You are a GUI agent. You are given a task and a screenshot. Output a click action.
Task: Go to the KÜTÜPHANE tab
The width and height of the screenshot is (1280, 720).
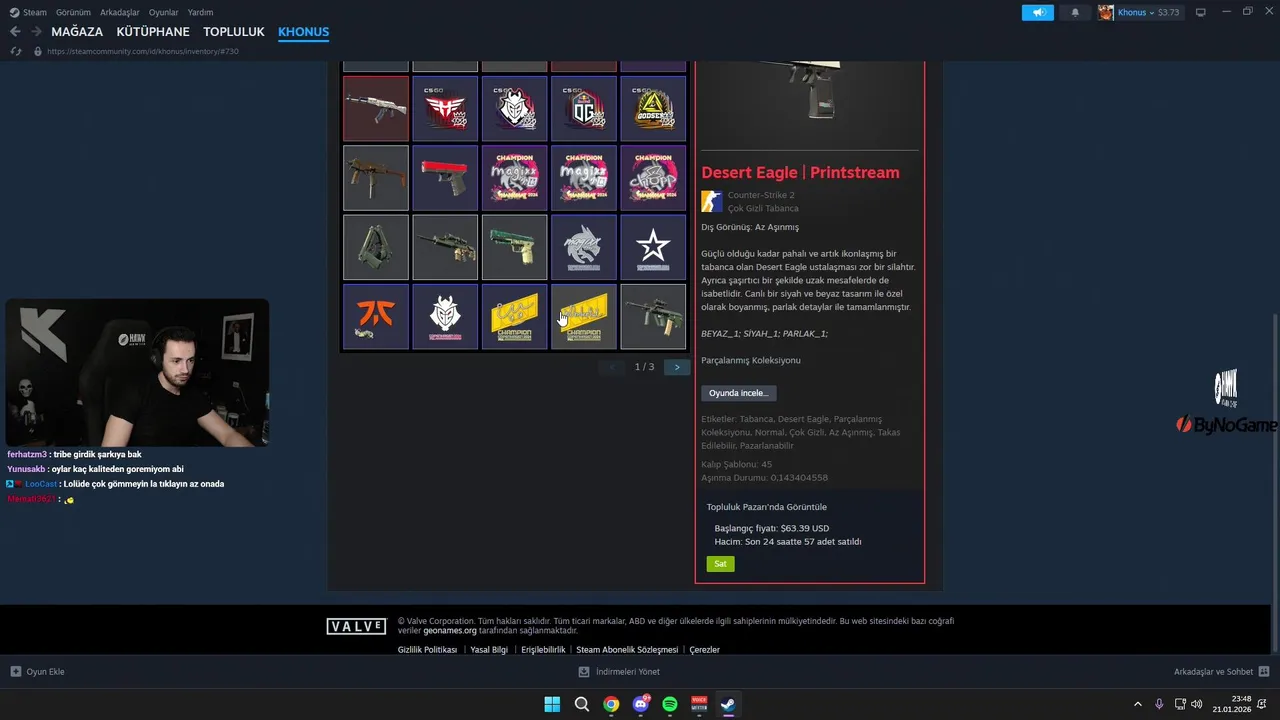(153, 32)
